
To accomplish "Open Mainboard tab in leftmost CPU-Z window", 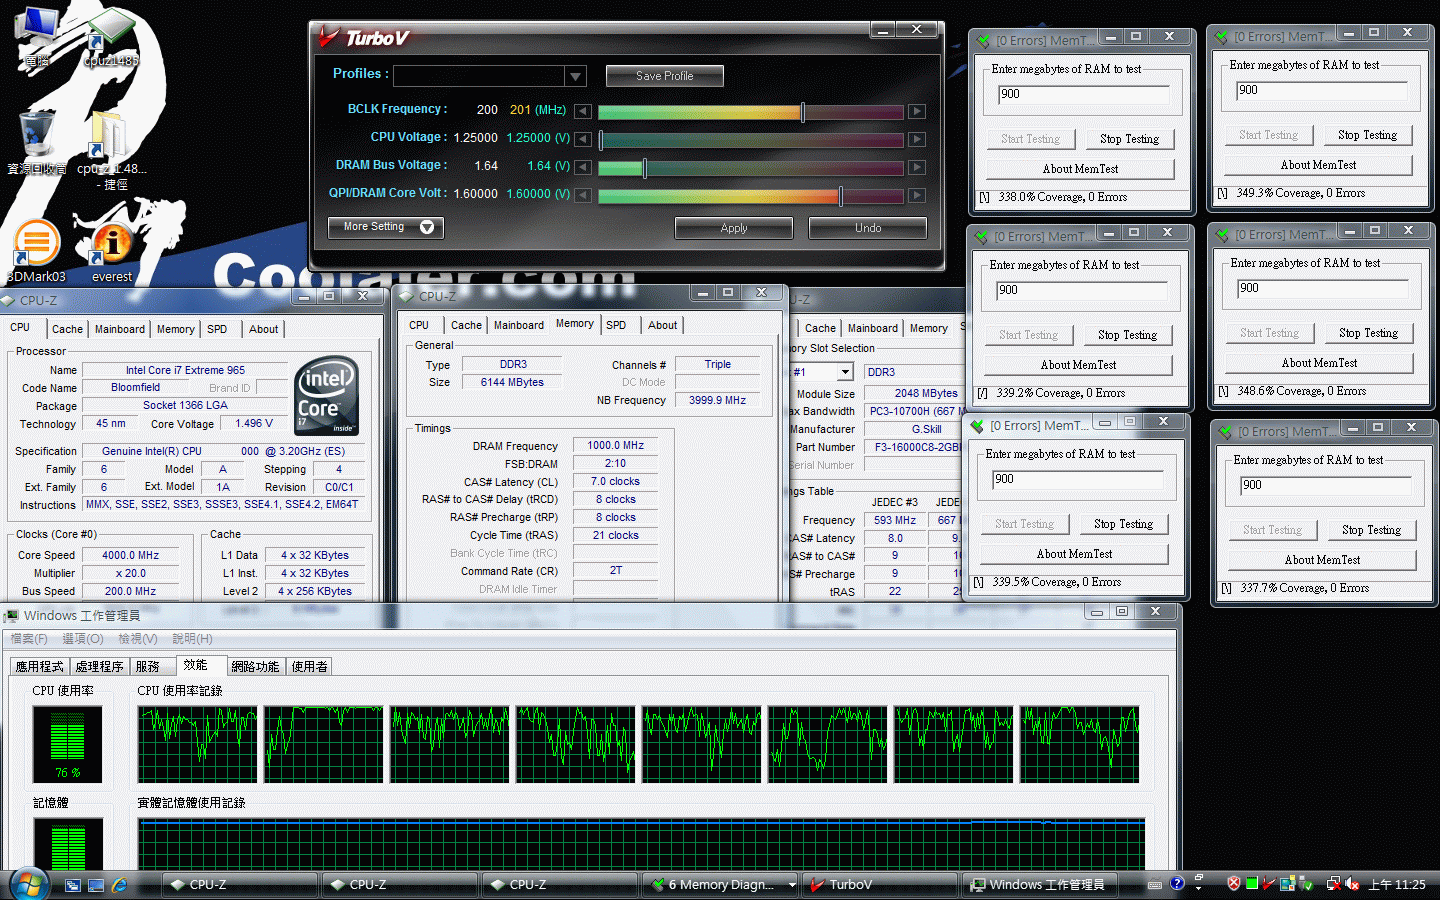I will coord(120,329).
